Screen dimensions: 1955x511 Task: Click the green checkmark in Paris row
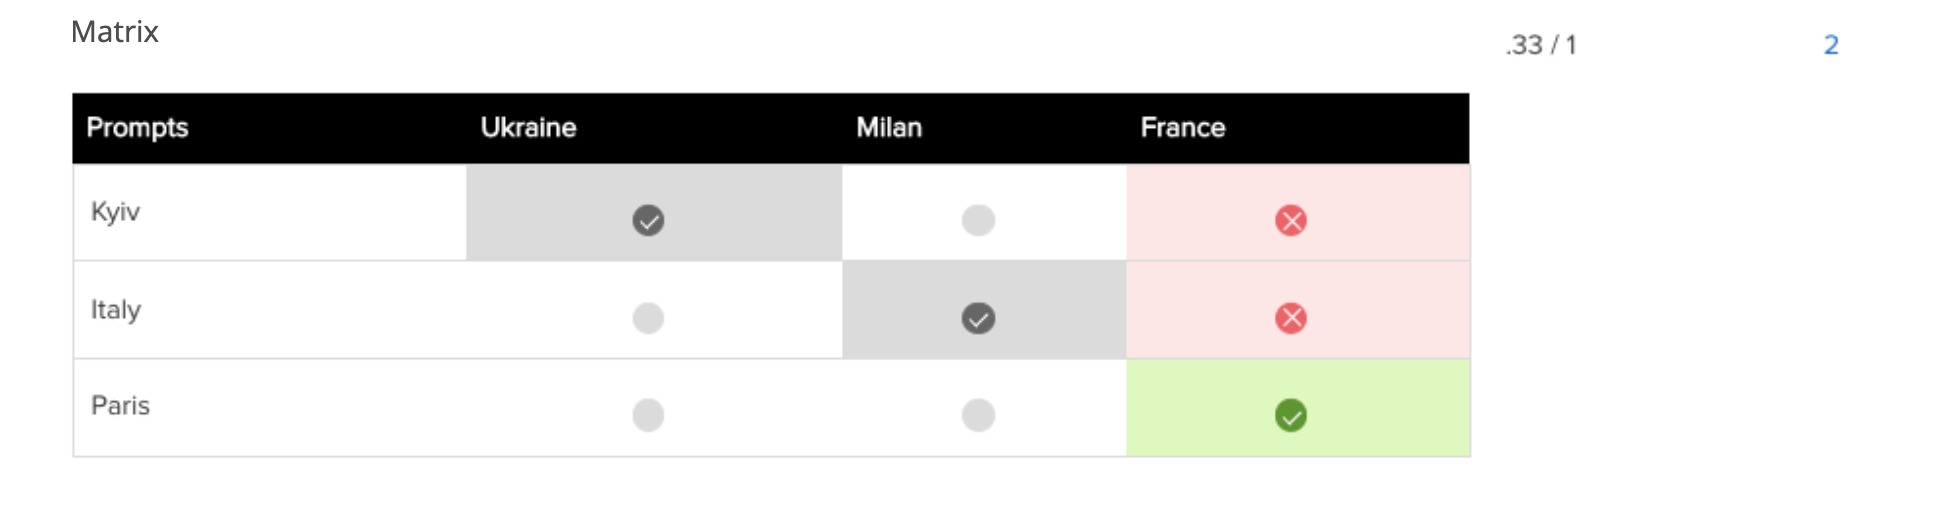[1291, 415]
